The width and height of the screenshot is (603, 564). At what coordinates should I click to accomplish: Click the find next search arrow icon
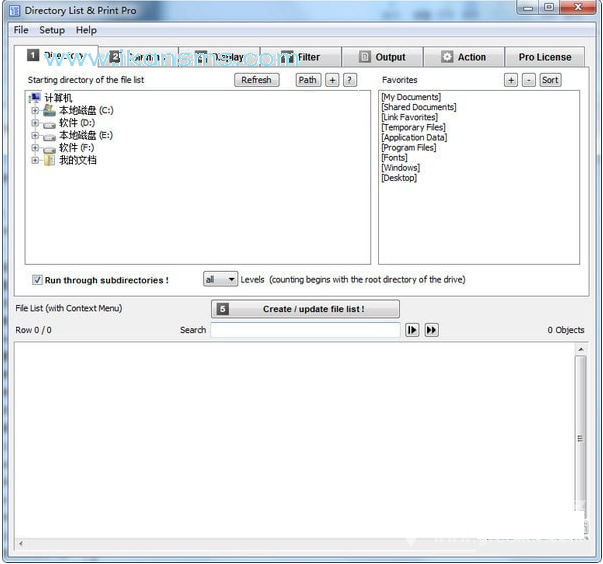click(x=412, y=330)
